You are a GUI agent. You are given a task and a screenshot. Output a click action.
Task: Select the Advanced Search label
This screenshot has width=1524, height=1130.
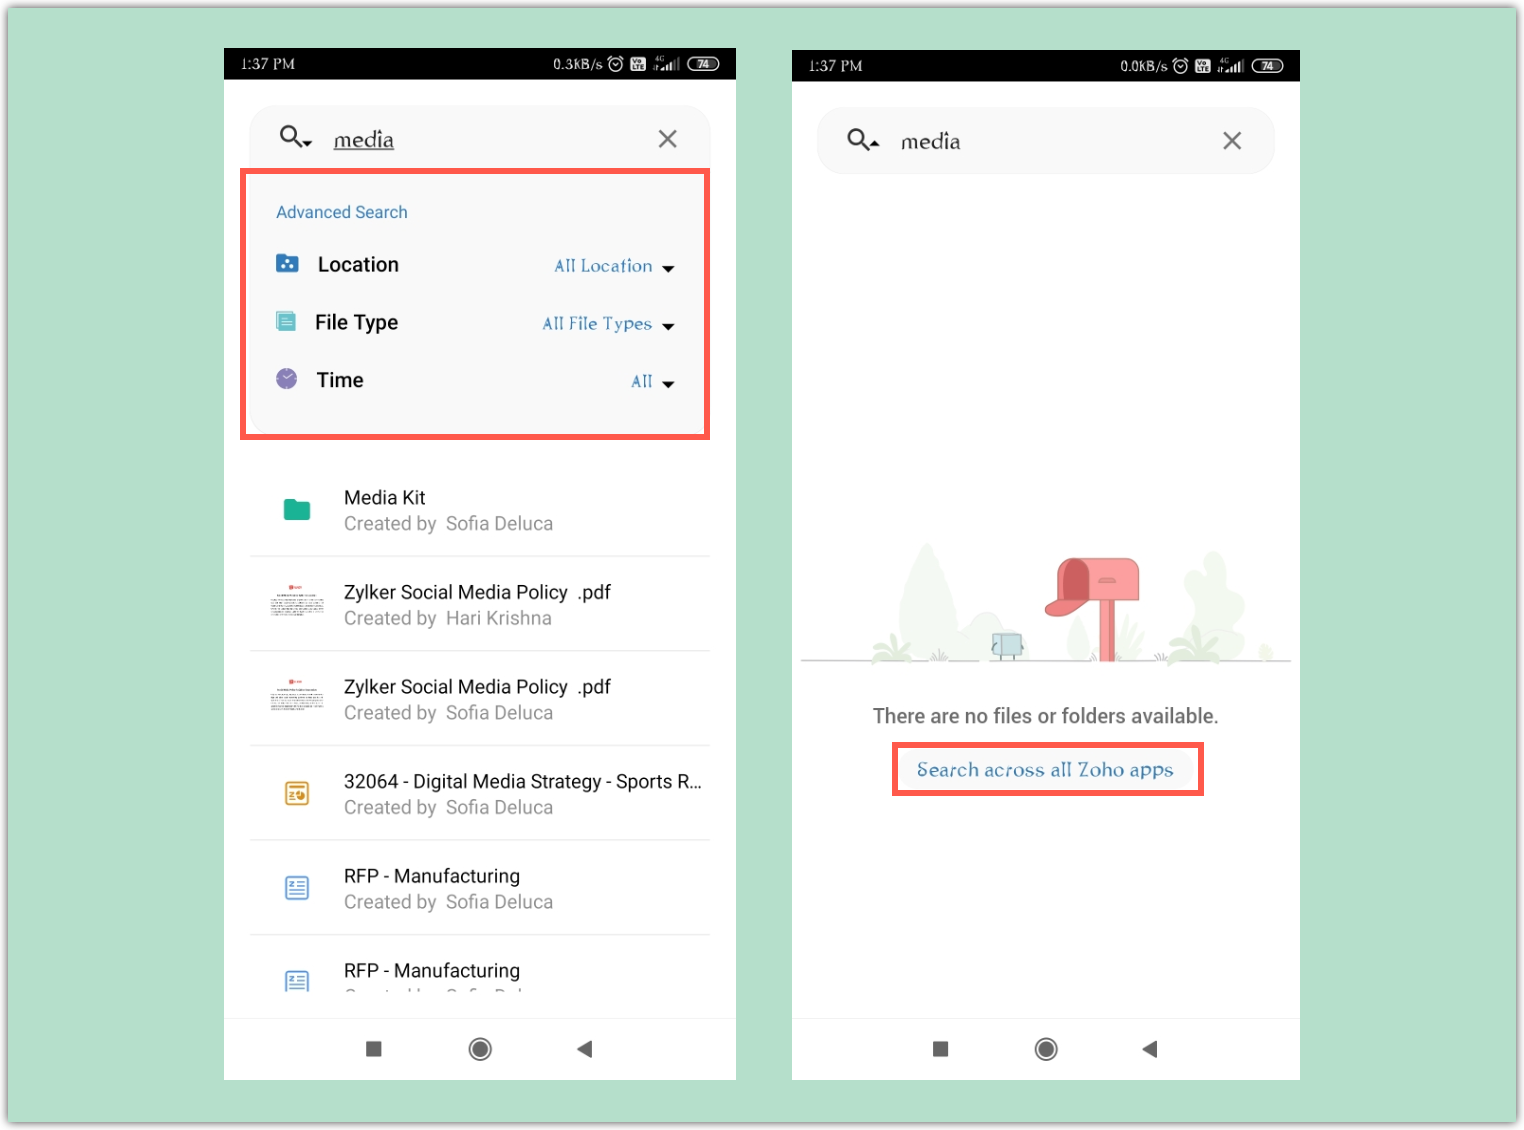342,211
